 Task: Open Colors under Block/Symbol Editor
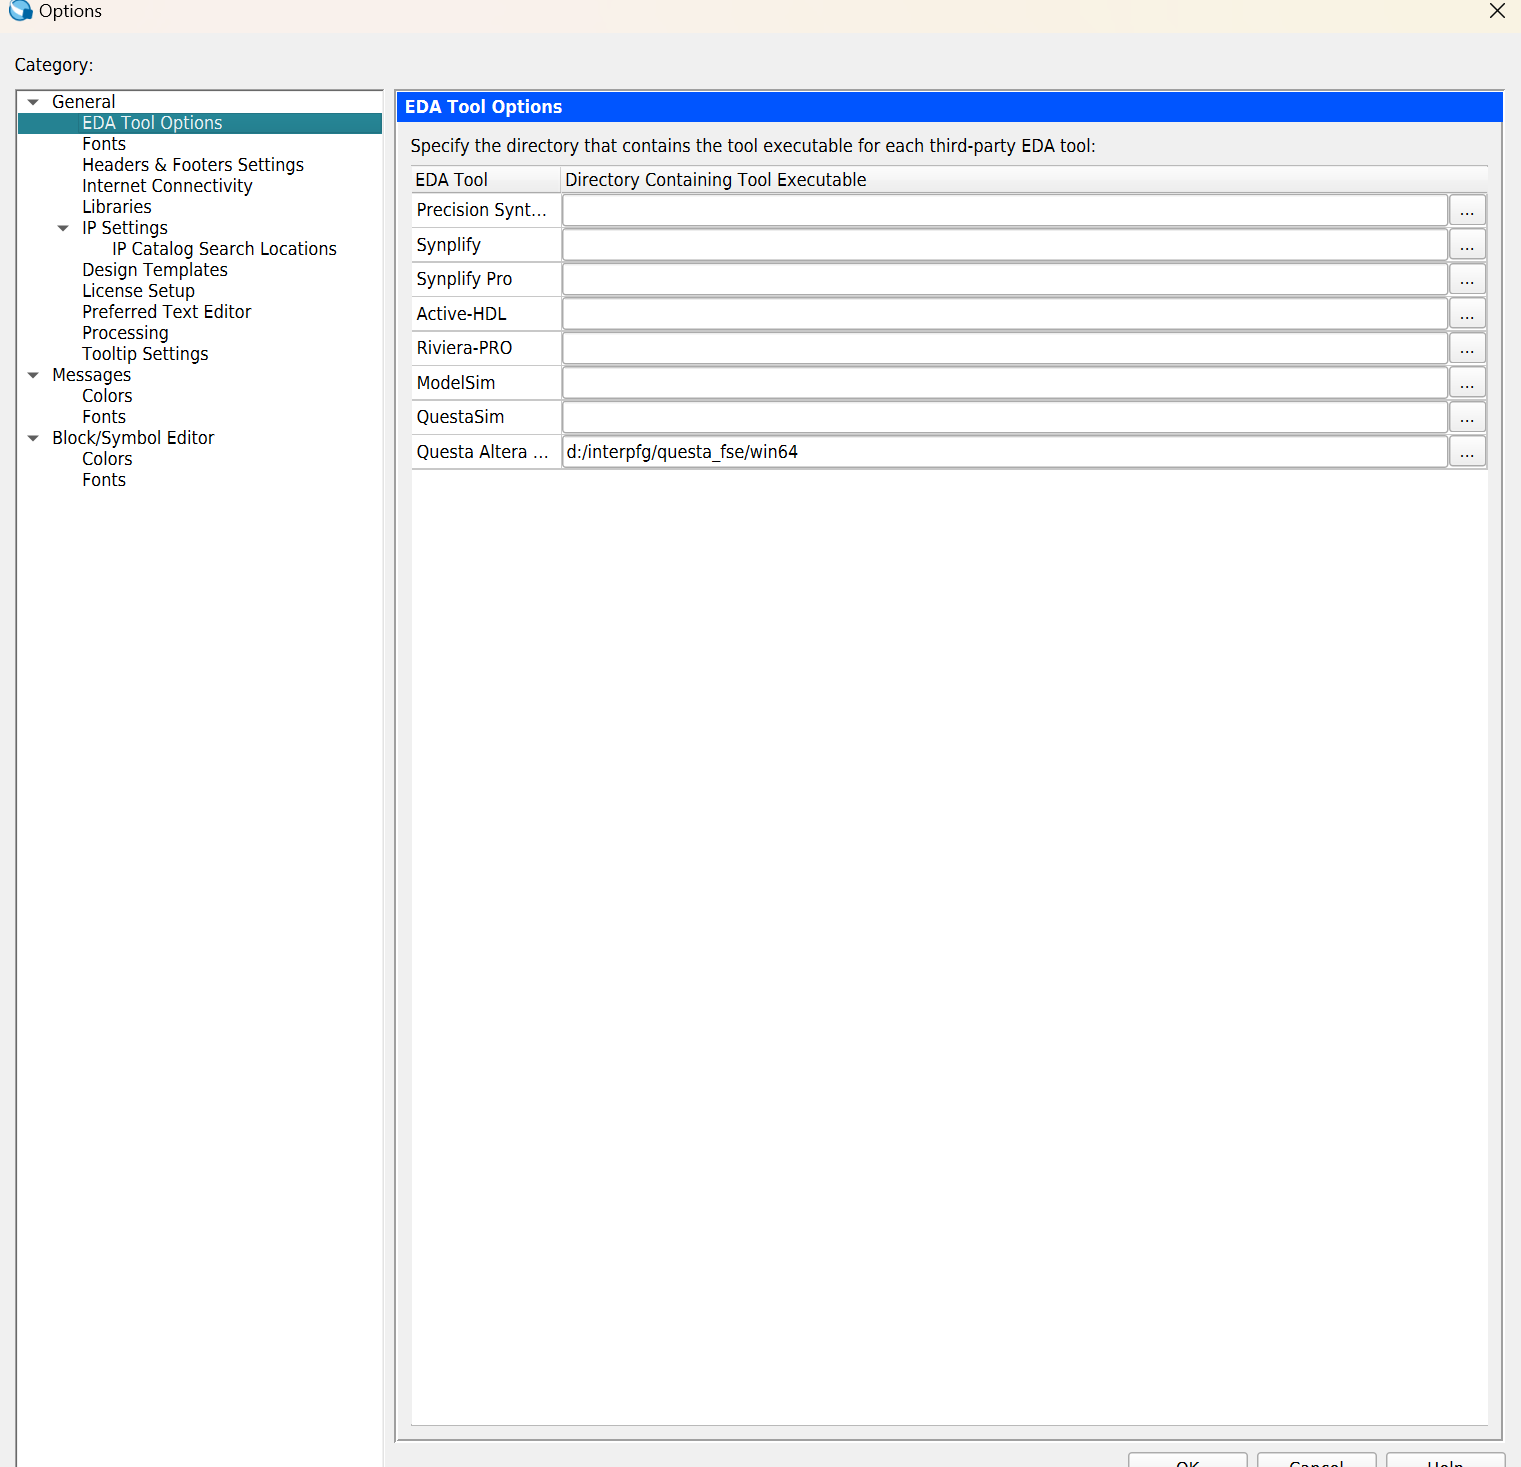[x=107, y=459]
